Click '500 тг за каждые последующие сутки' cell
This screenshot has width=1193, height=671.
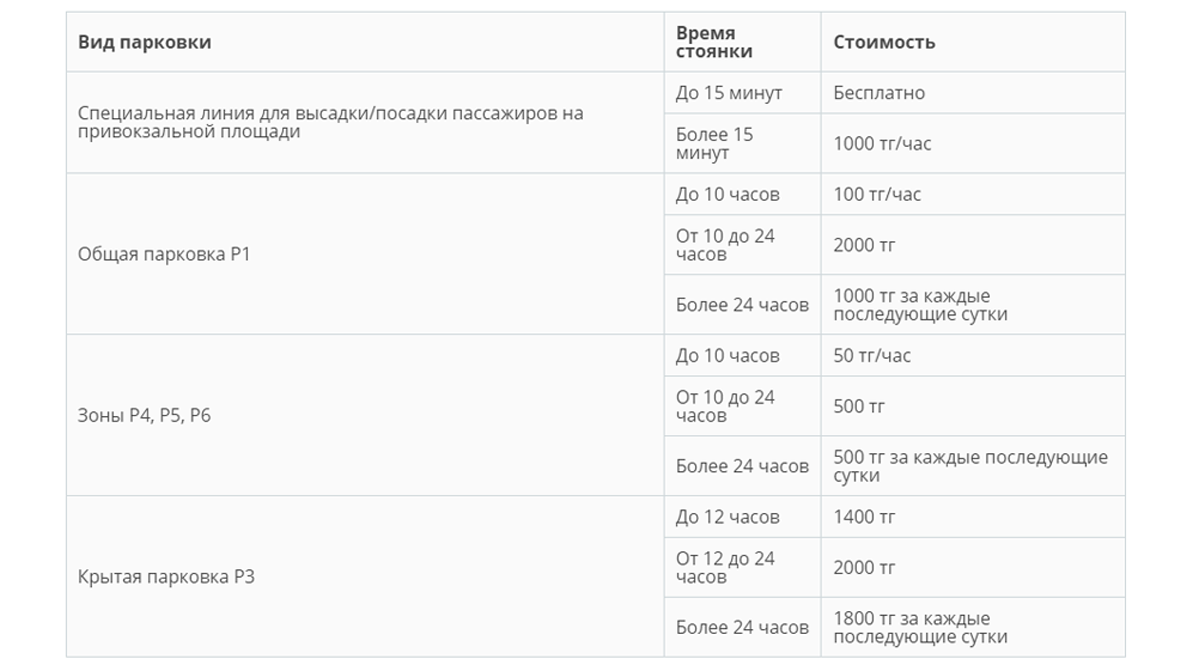(973, 466)
